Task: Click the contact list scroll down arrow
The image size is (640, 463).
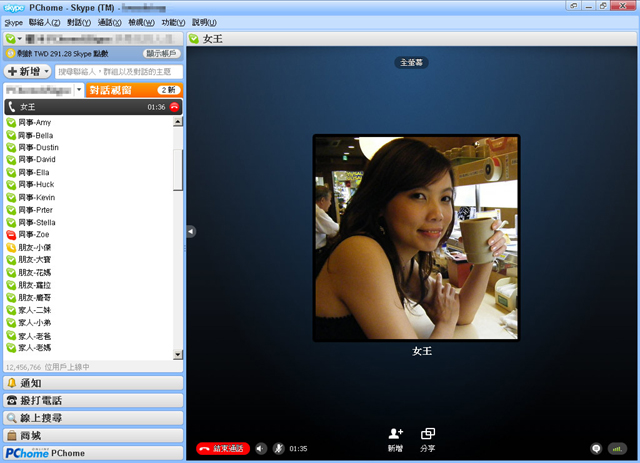Action: [178, 354]
